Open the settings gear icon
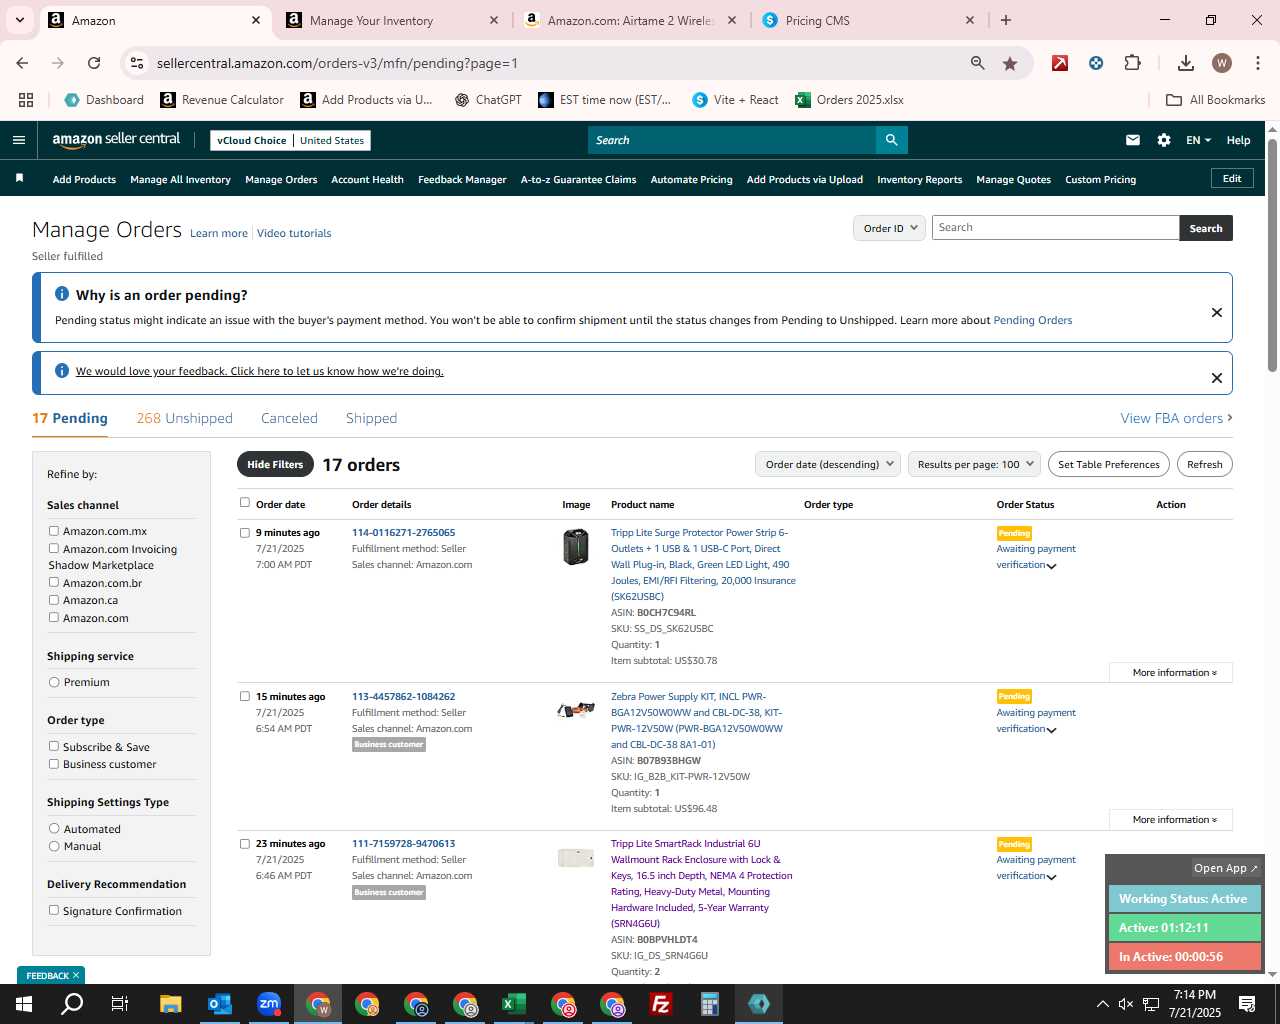The width and height of the screenshot is (1280, 1024). 1164,140
